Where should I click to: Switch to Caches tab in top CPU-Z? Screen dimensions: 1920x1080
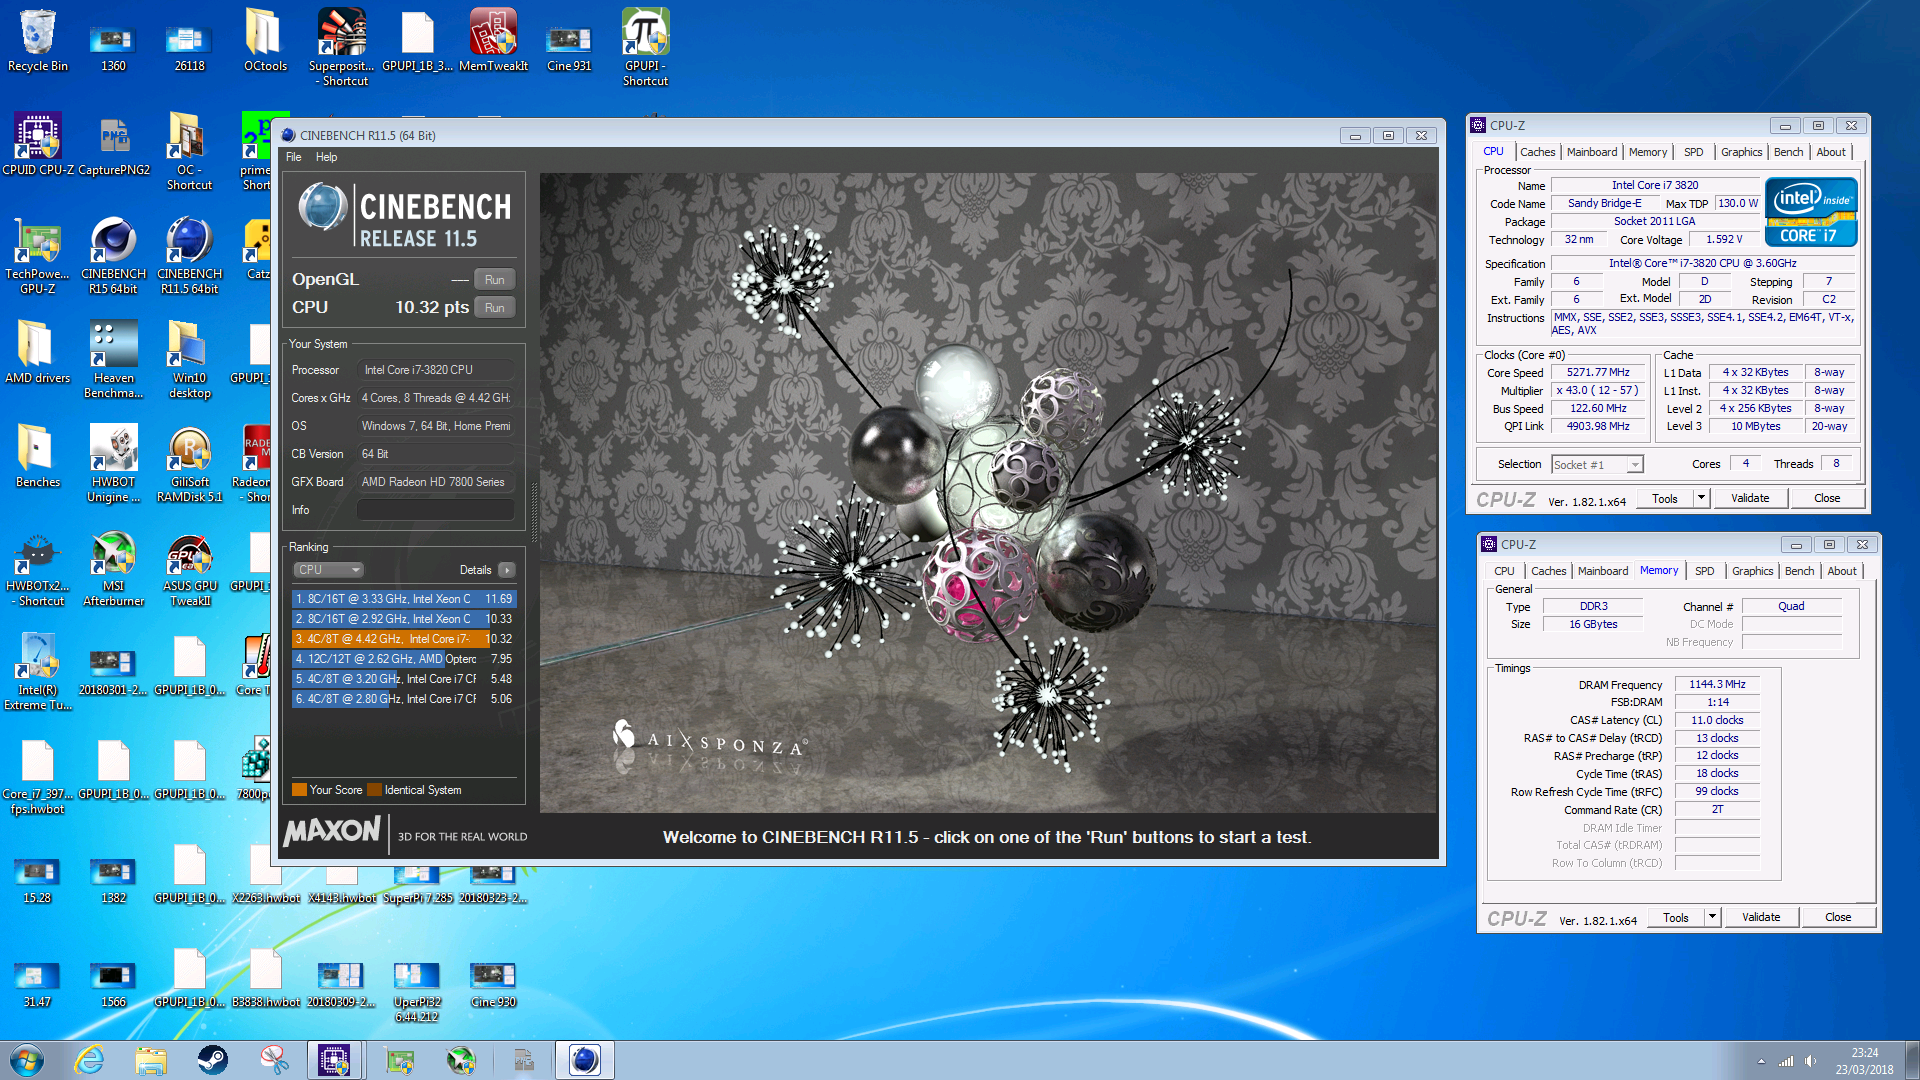tap(1537, 152)
